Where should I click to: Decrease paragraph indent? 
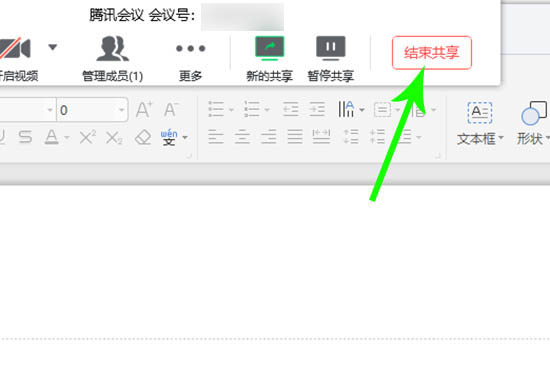point(290,109)
